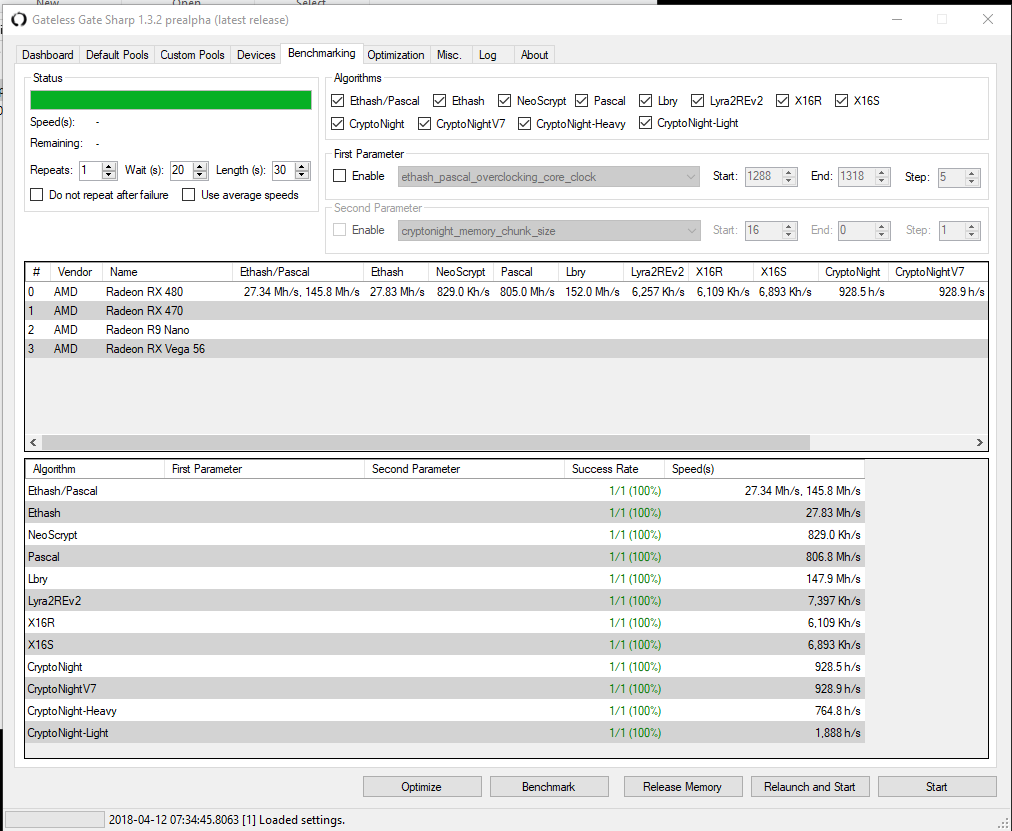Select the Radeon RX 470 device row

[x=506, y=311]
